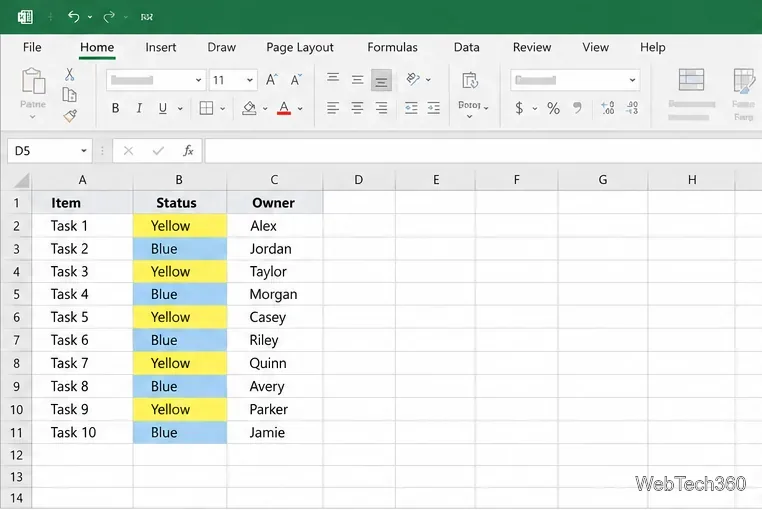Open Insert Function fx
Viewport: 762px width, 510px height.
coord(188,151)
